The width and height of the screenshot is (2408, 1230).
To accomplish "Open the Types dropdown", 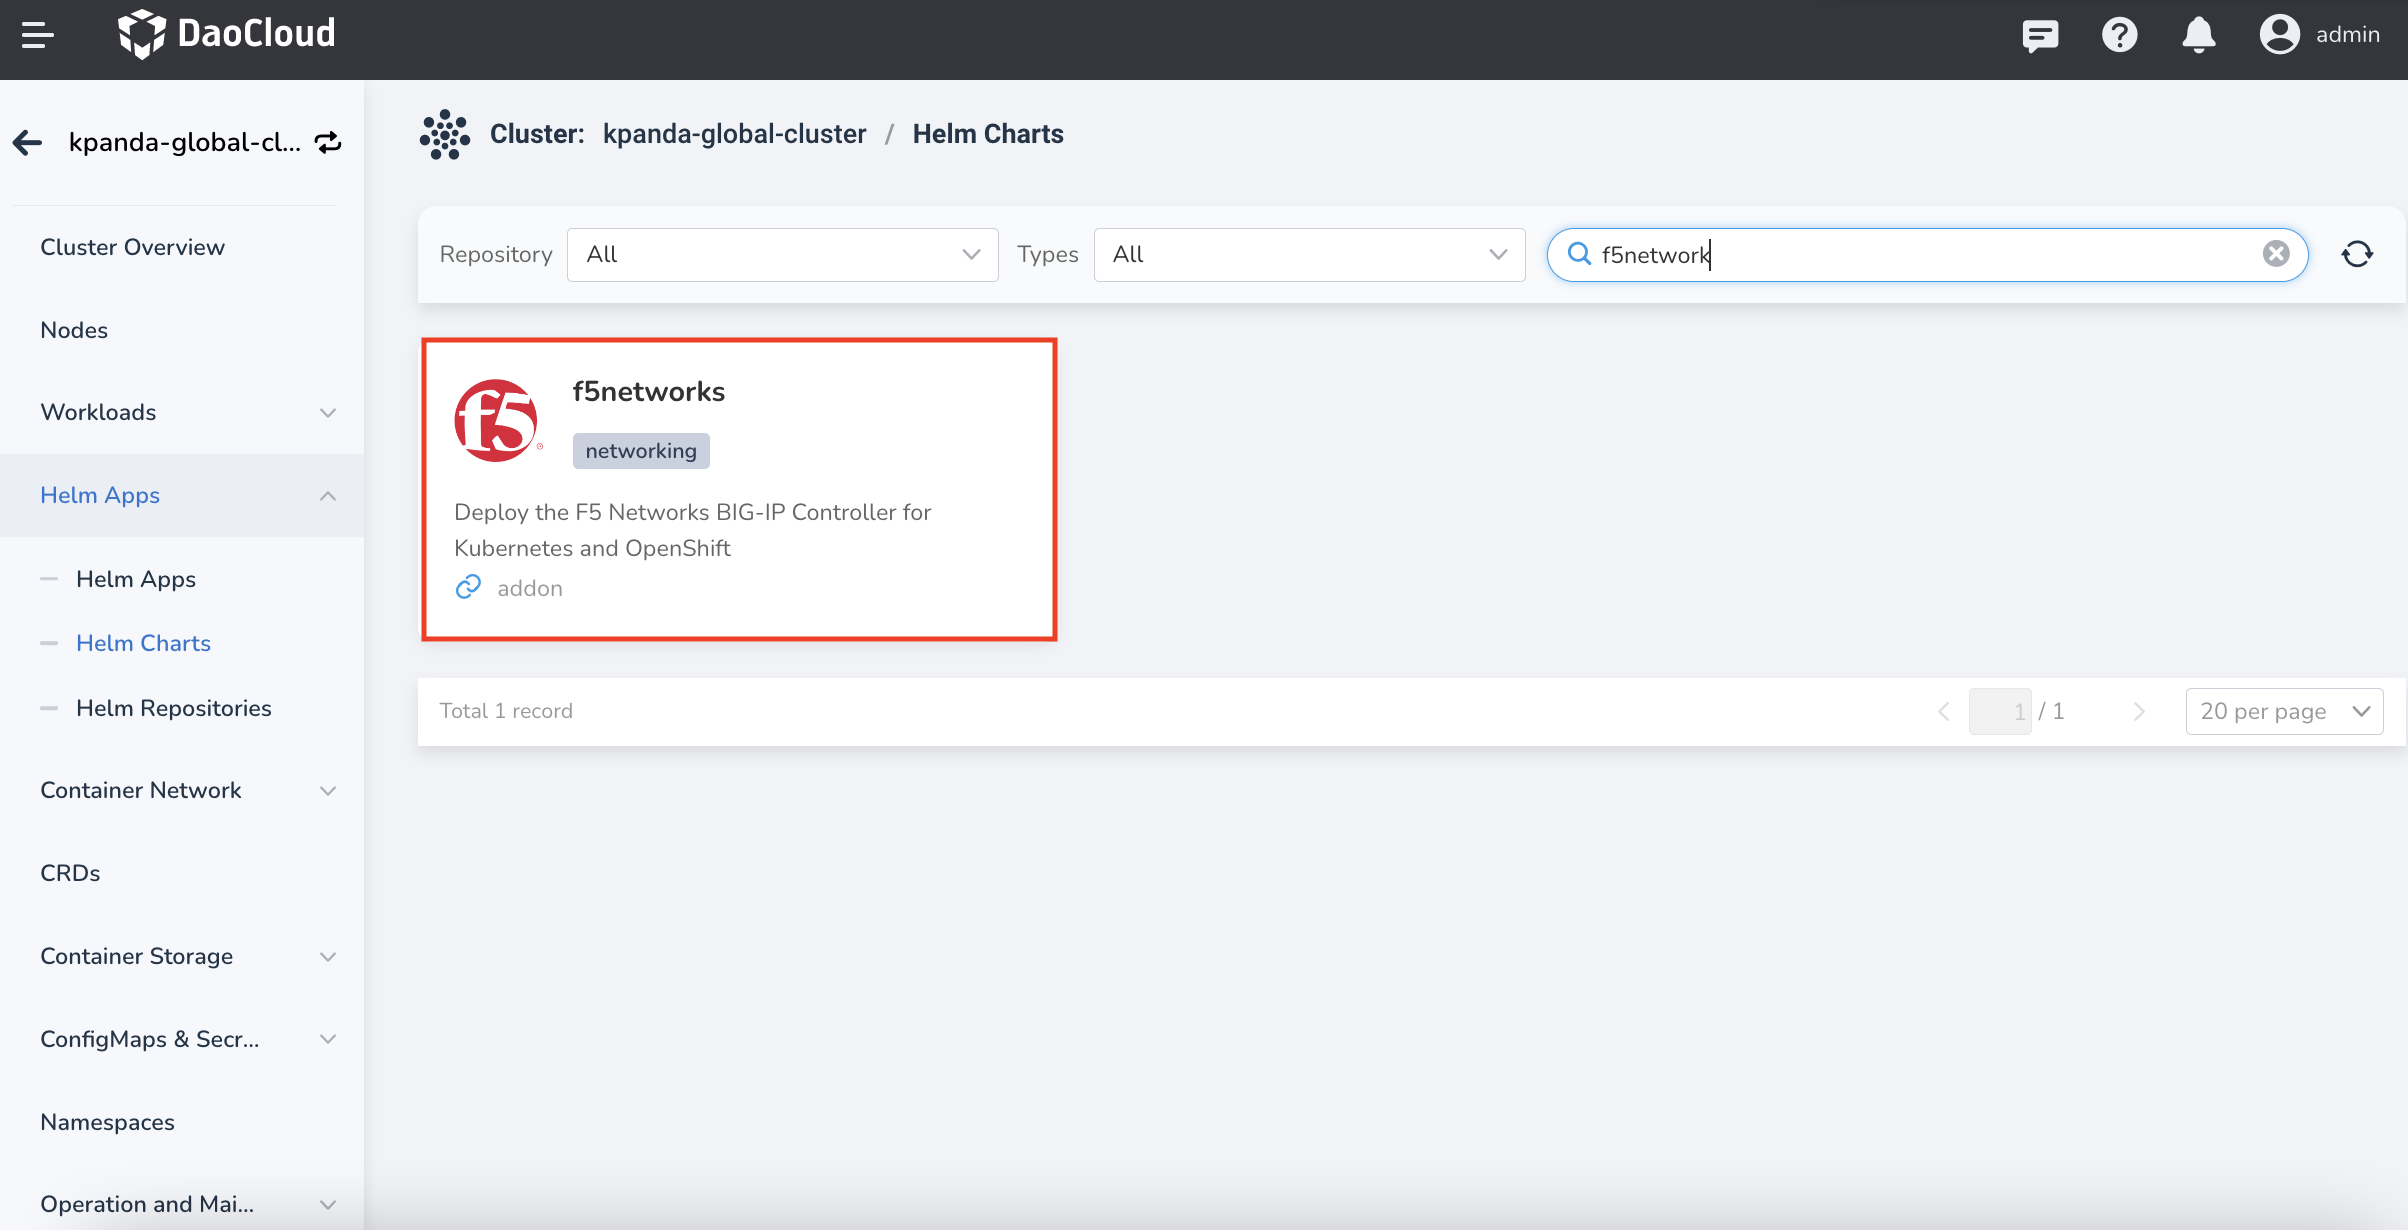I will tap(1309, 255).
